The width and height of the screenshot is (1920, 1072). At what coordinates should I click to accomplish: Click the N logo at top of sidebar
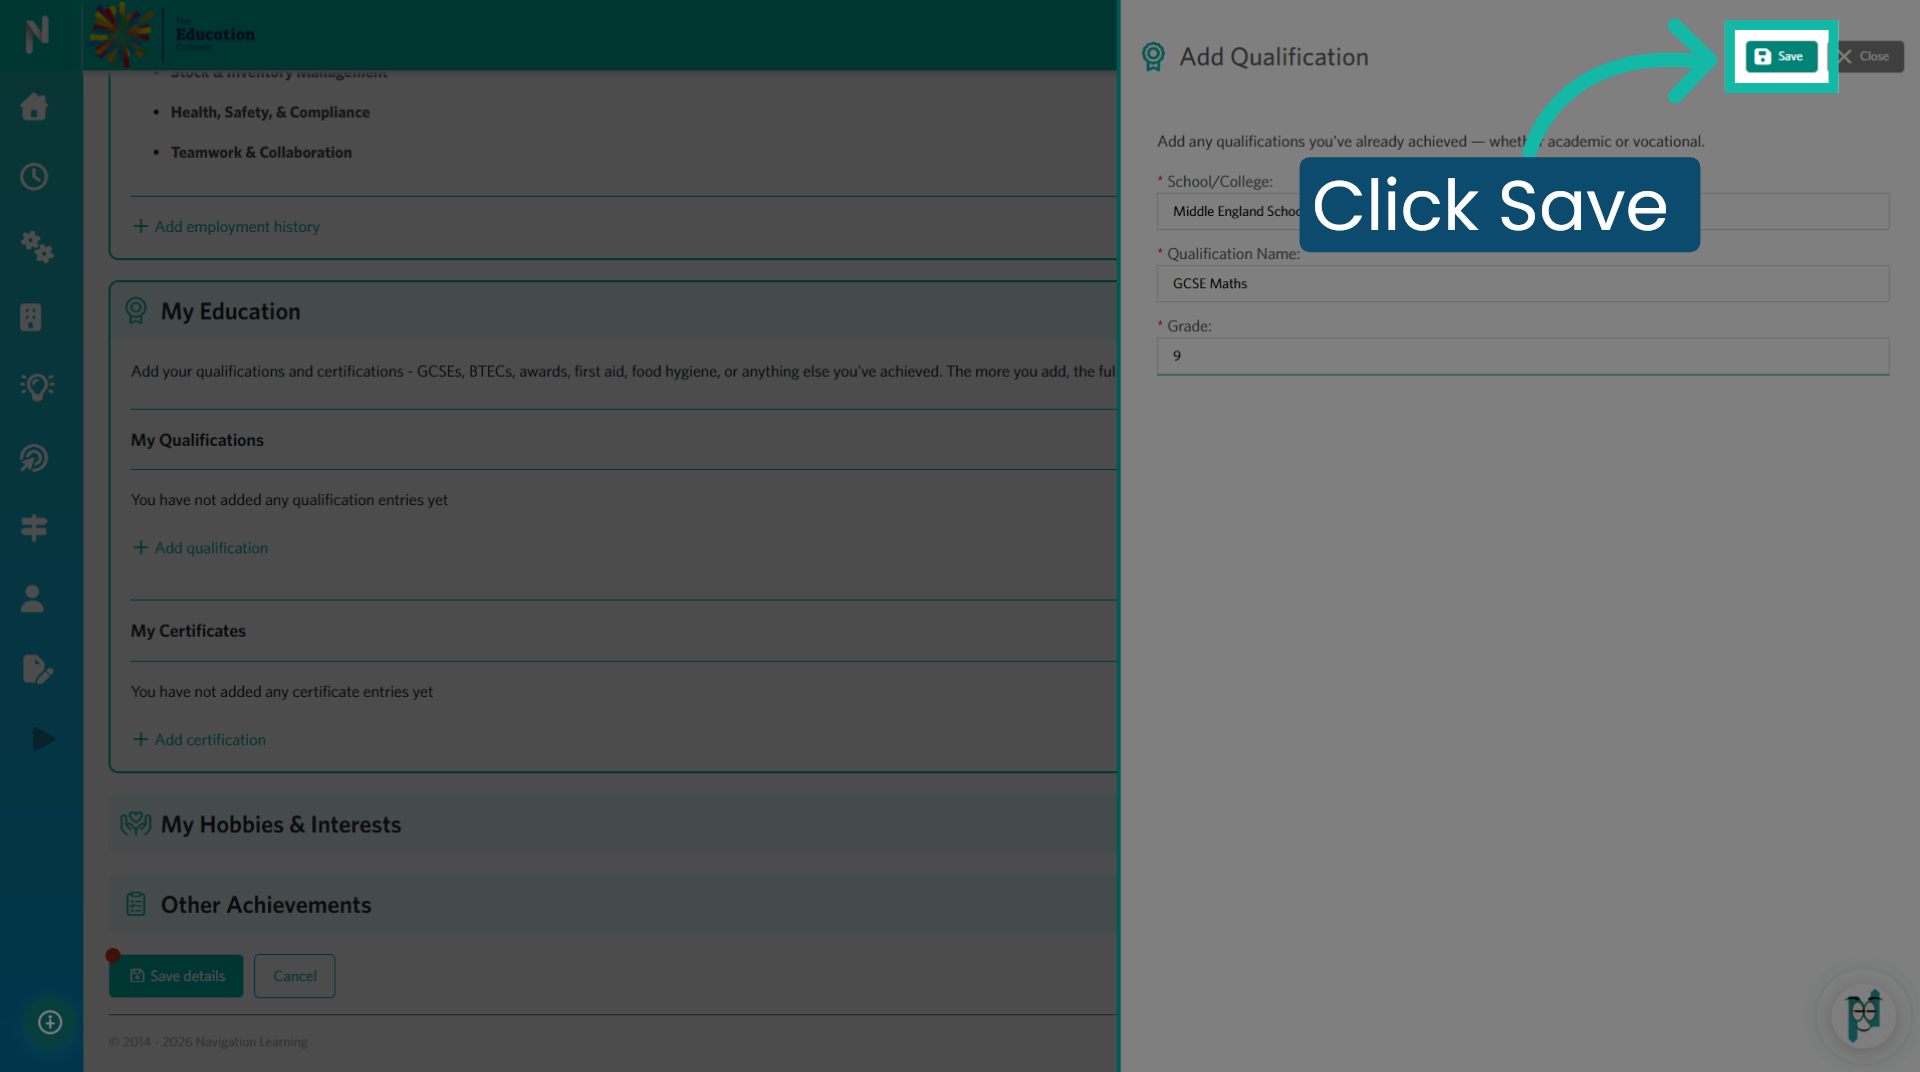click(x=37, y=34)
